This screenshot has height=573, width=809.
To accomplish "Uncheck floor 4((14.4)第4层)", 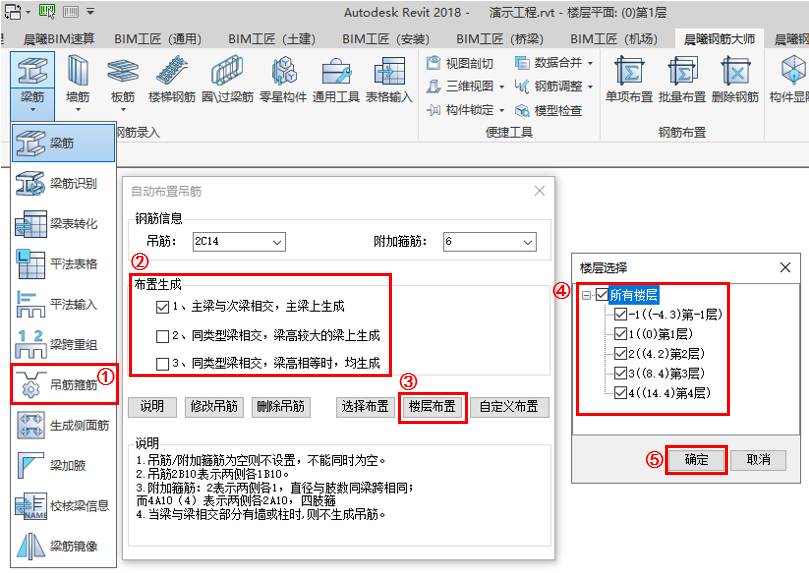I will [621, 392].
